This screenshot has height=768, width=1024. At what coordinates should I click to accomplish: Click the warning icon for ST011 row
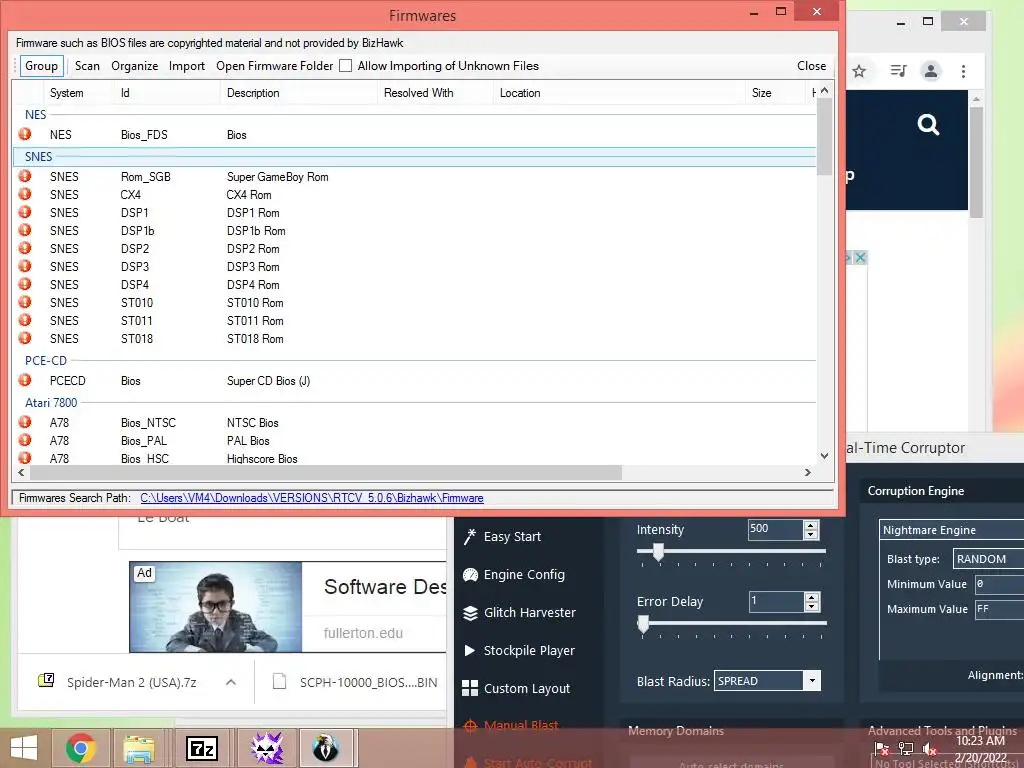[25, 320]
